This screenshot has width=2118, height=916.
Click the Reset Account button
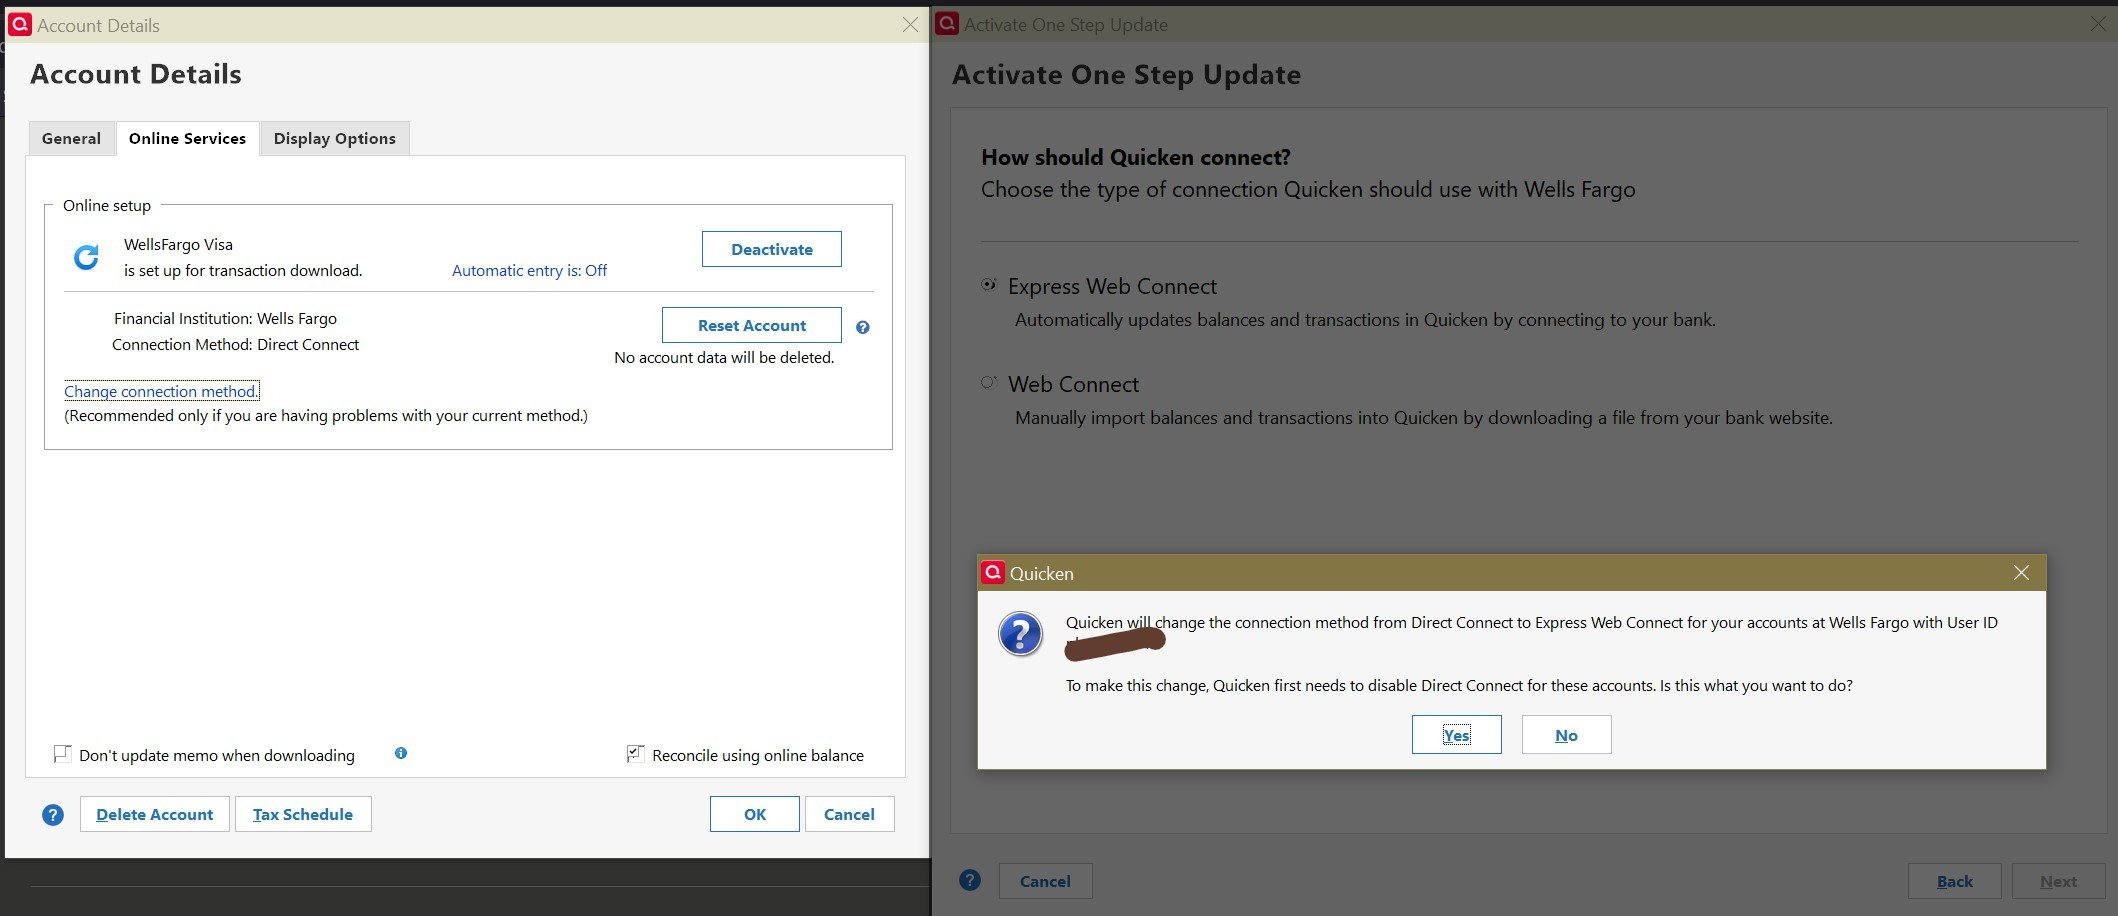click(x=752, y=325)
